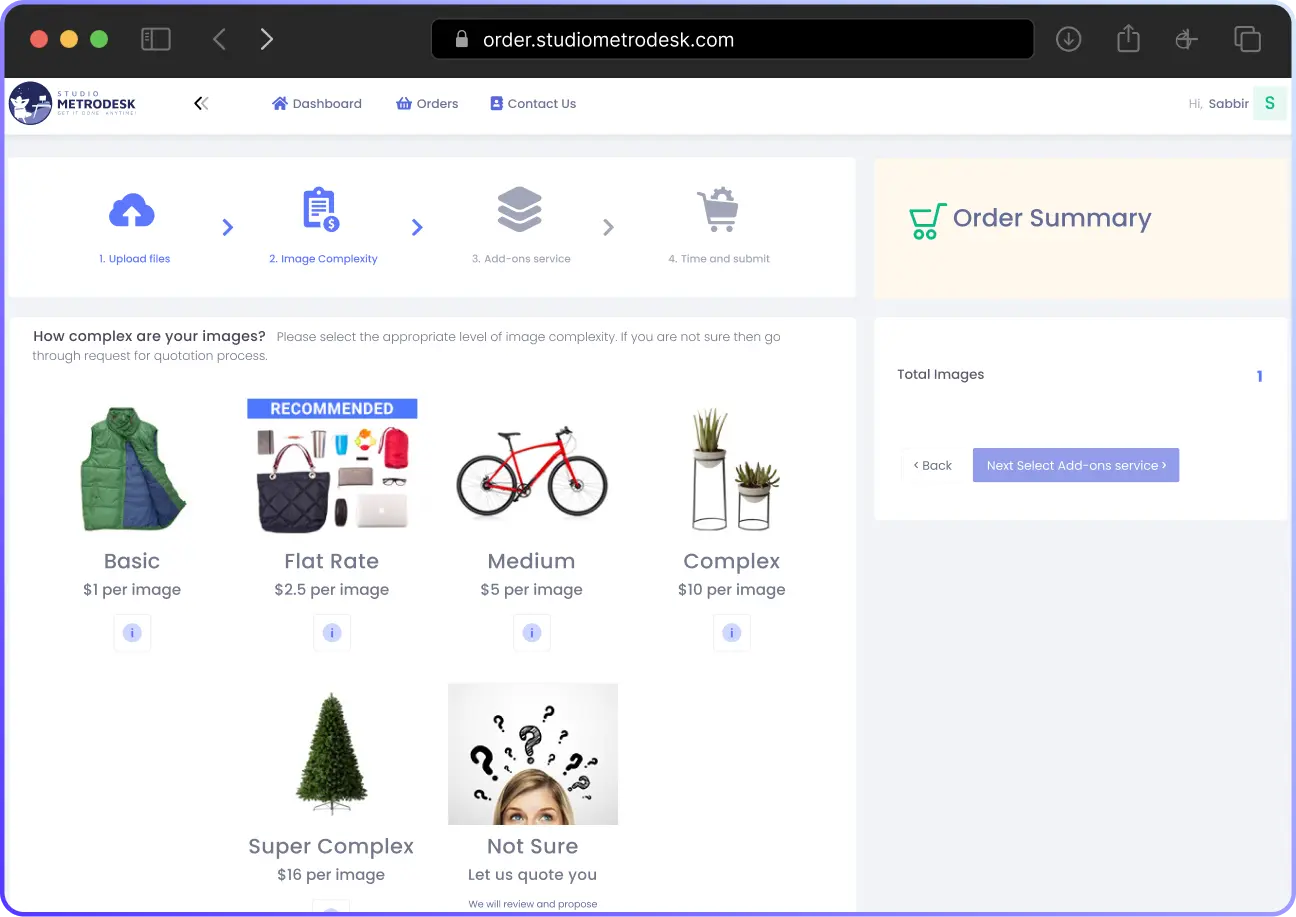The height and width of the screenshot is (917, 1296).
Task: Click the Time and submit cart icon
Action: [717, 210]
